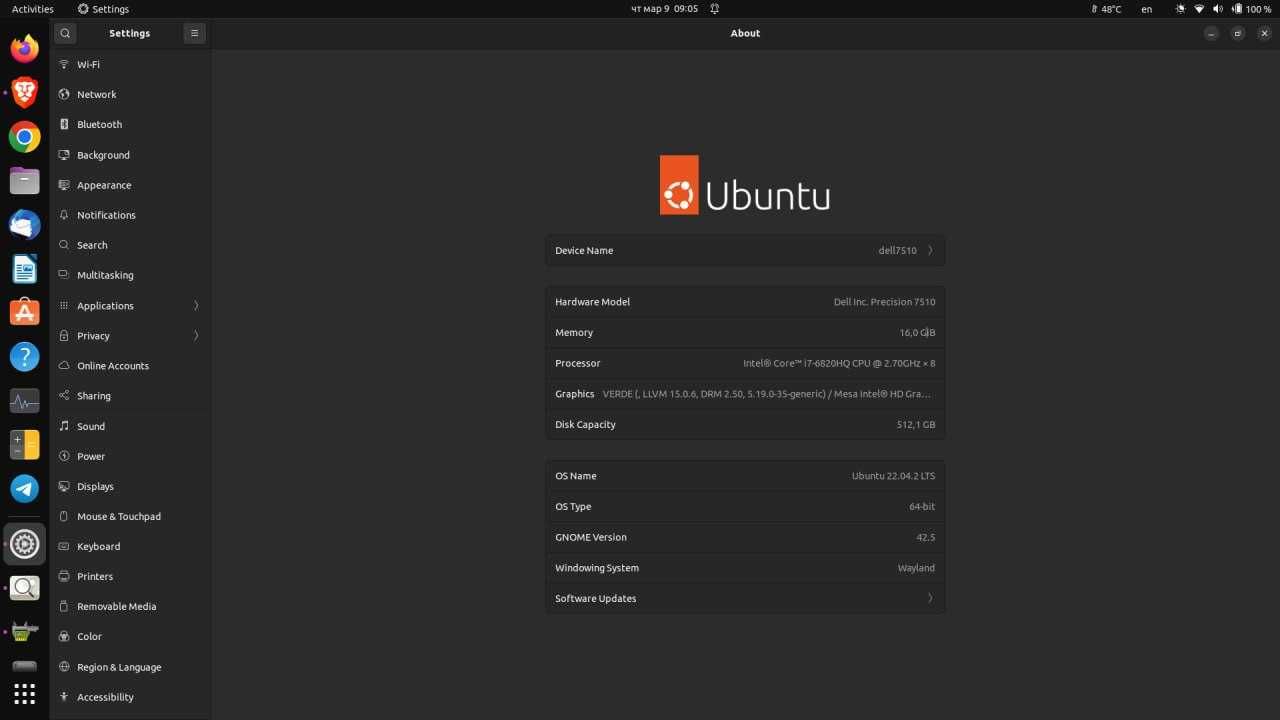Select Sharing in the sidebar
The width and height of the screenshot is (1280, 720).
[x=130, y=396]
